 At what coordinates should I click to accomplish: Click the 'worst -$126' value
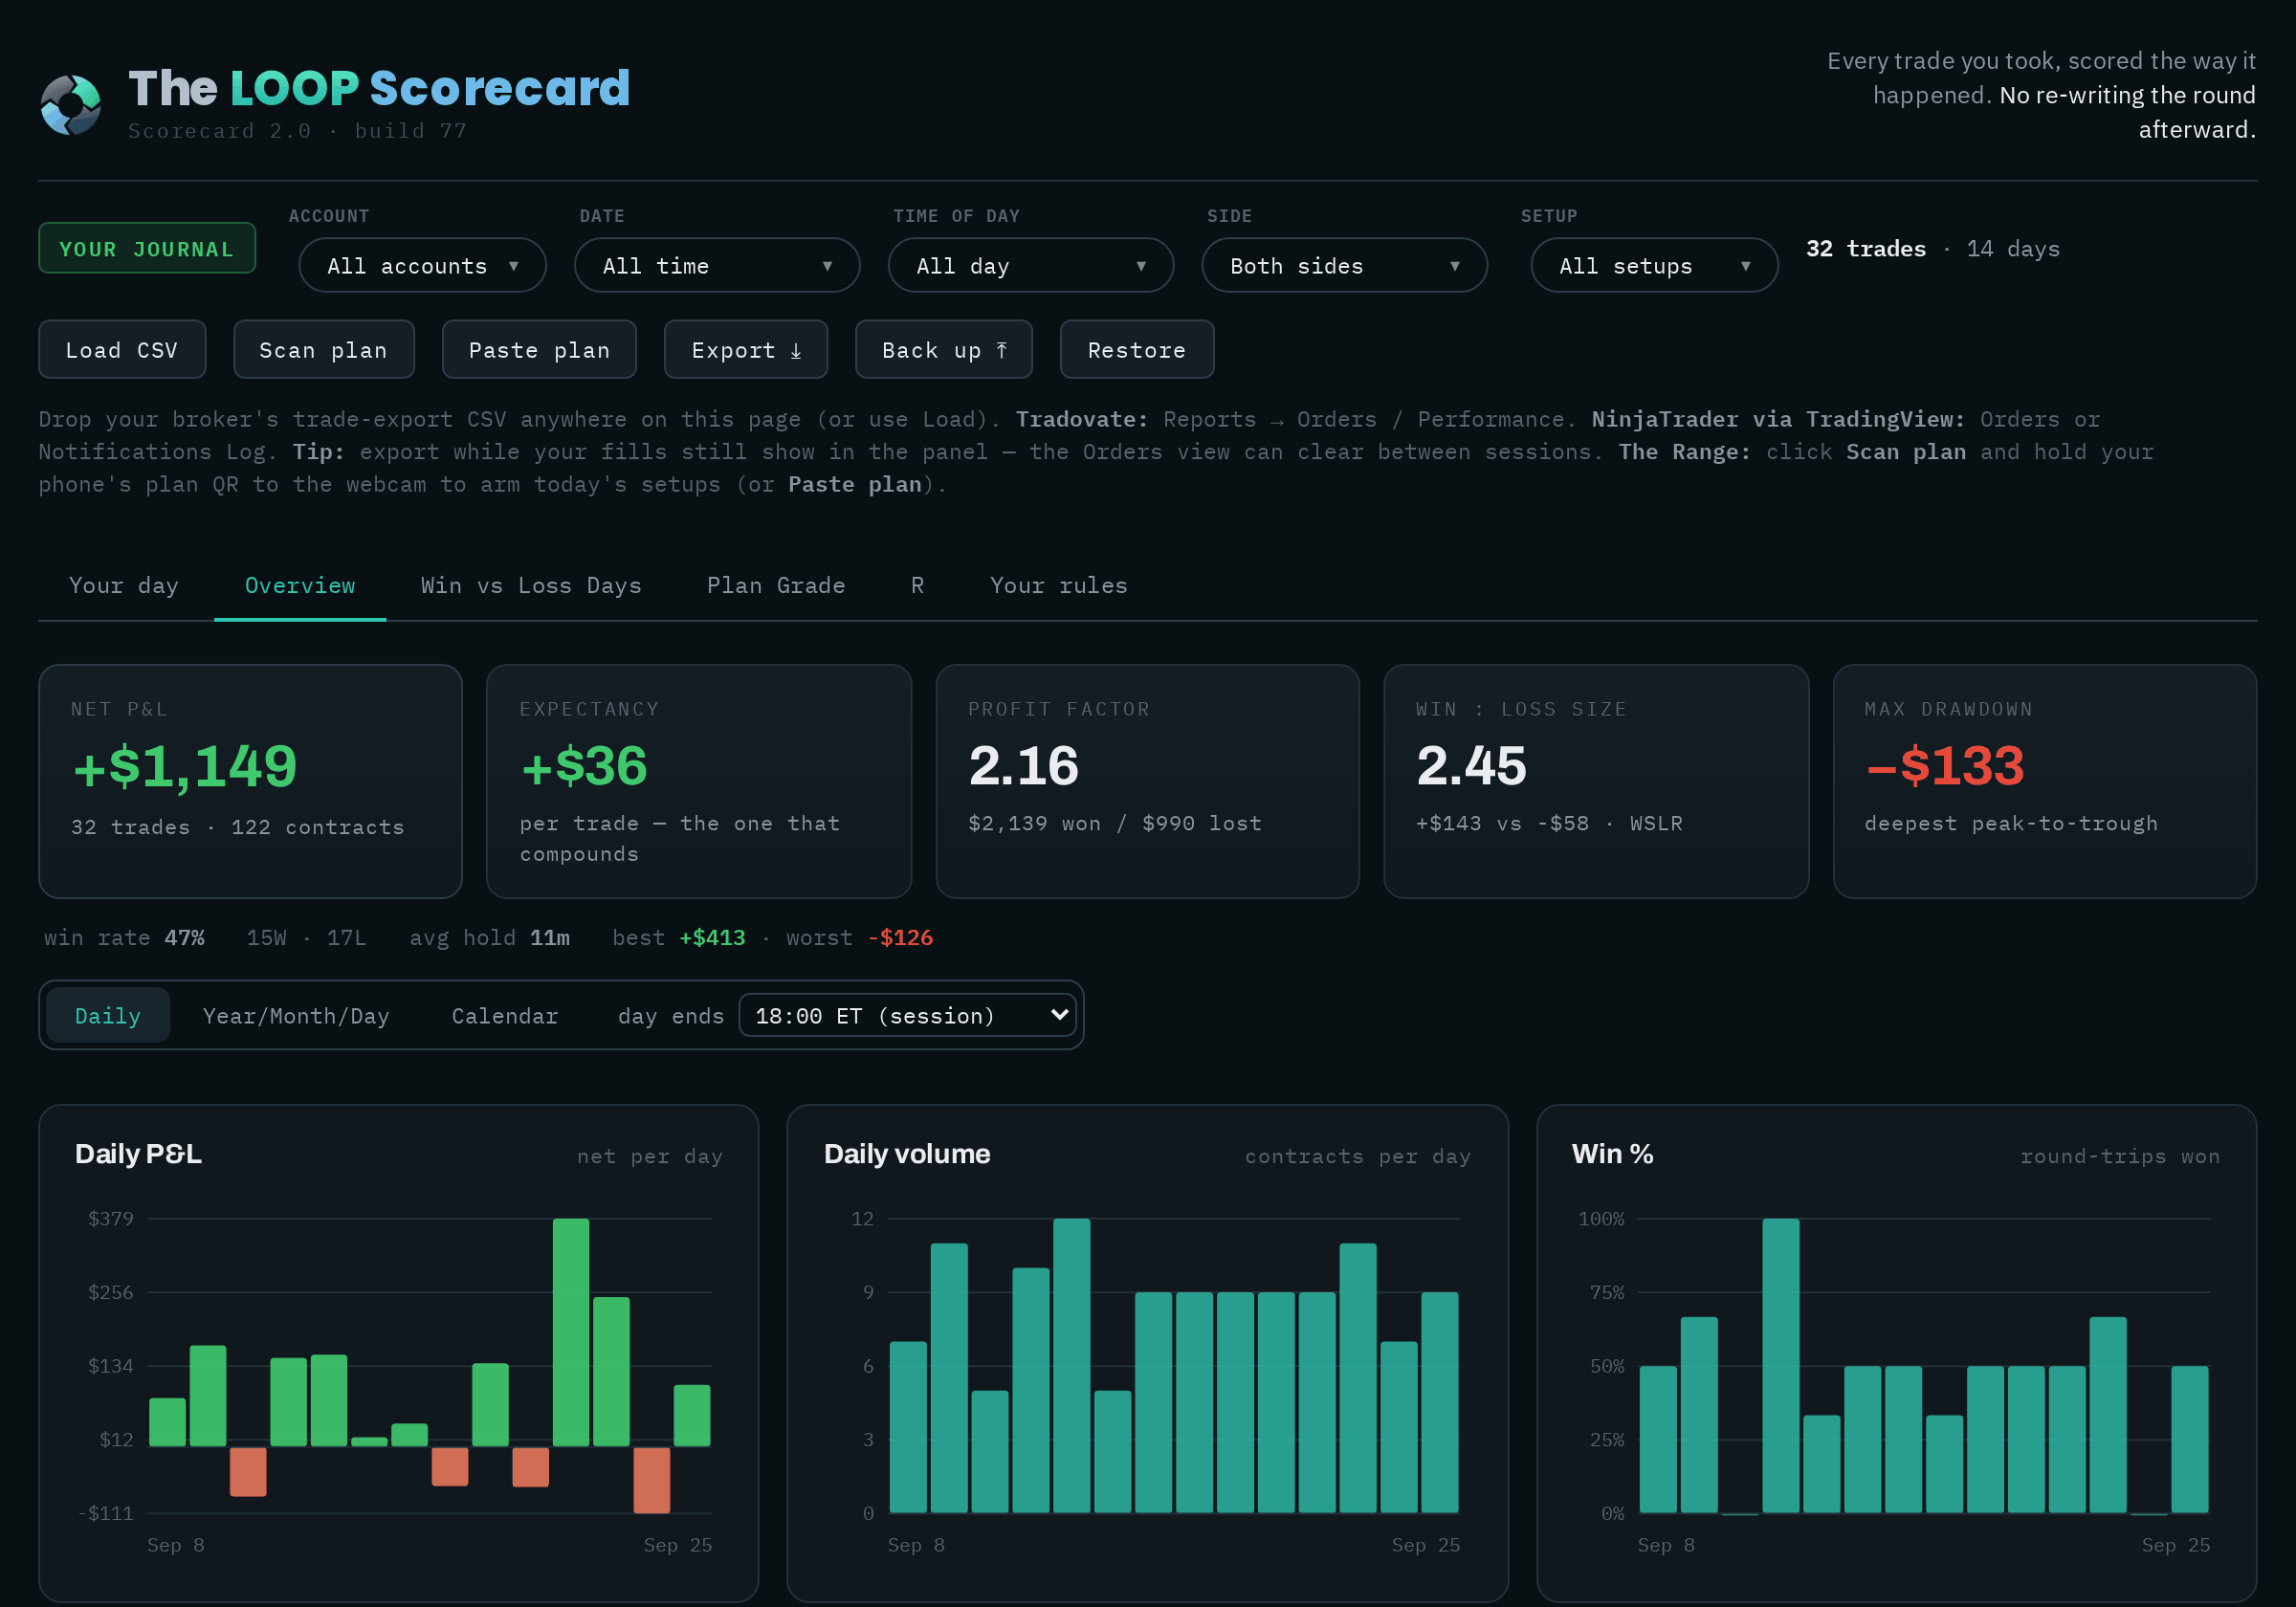pos(860,937)
